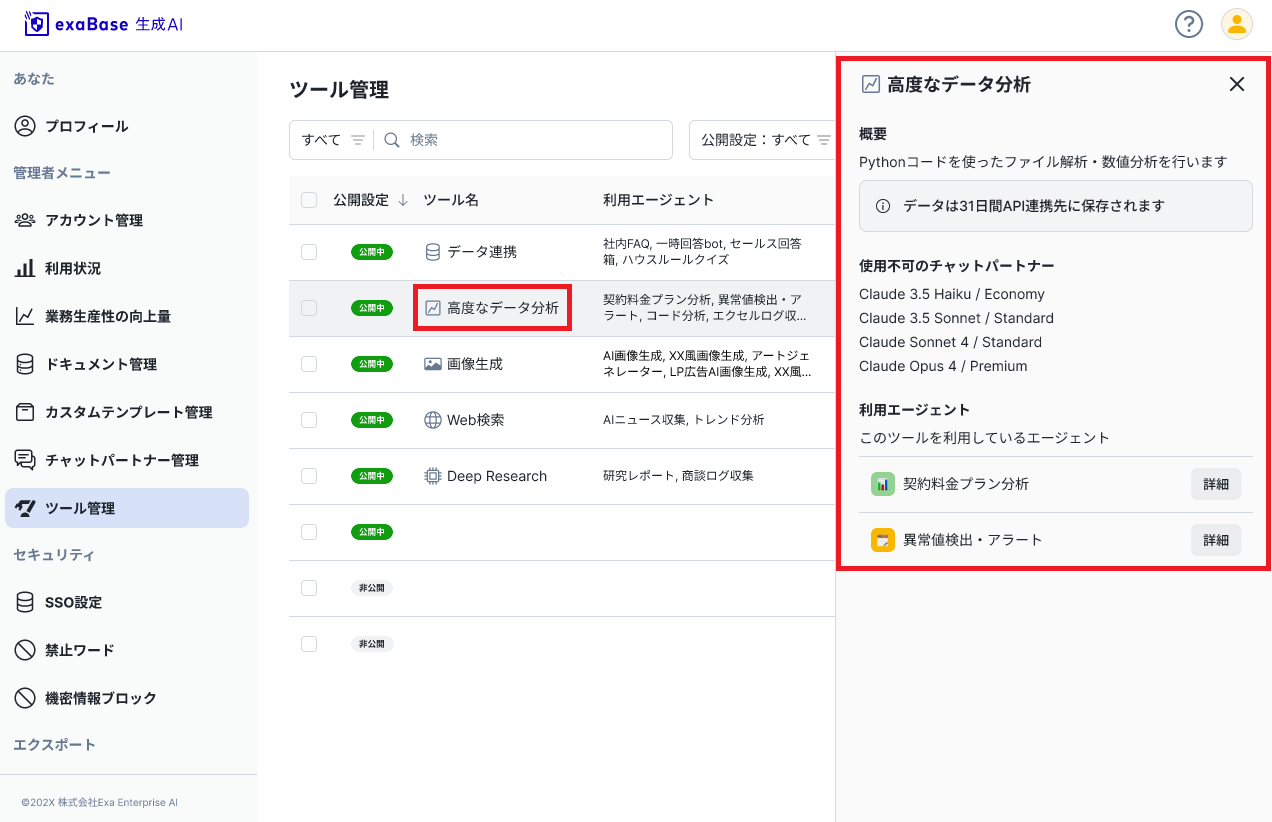
Task: Check the empty-name 公開中 row checkbox
Action: (309, 532)
